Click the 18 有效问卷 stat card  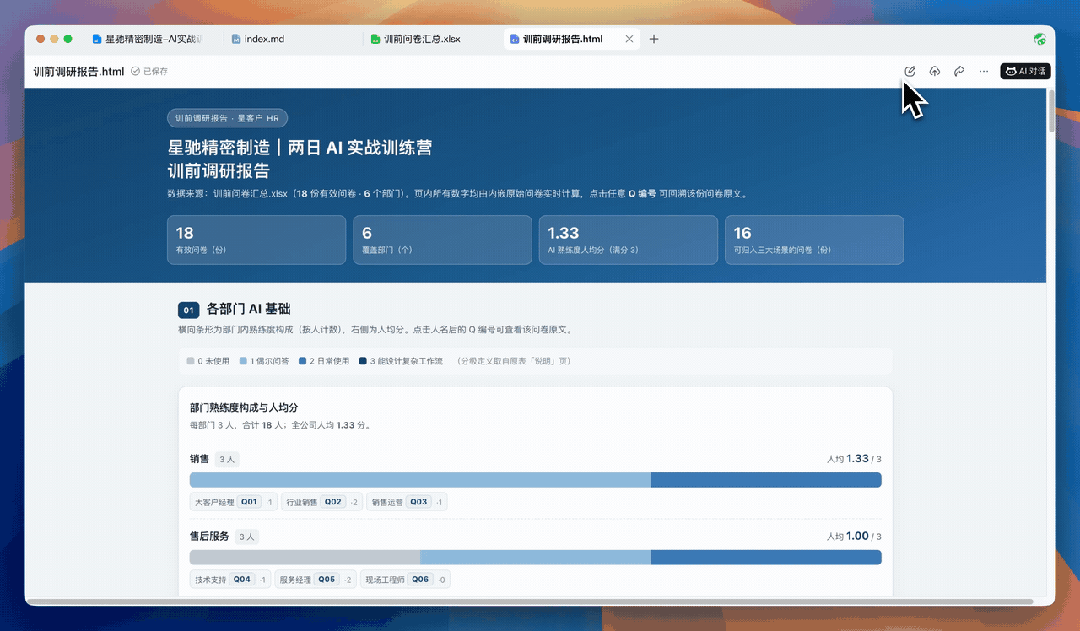click(x=256, y=240)
